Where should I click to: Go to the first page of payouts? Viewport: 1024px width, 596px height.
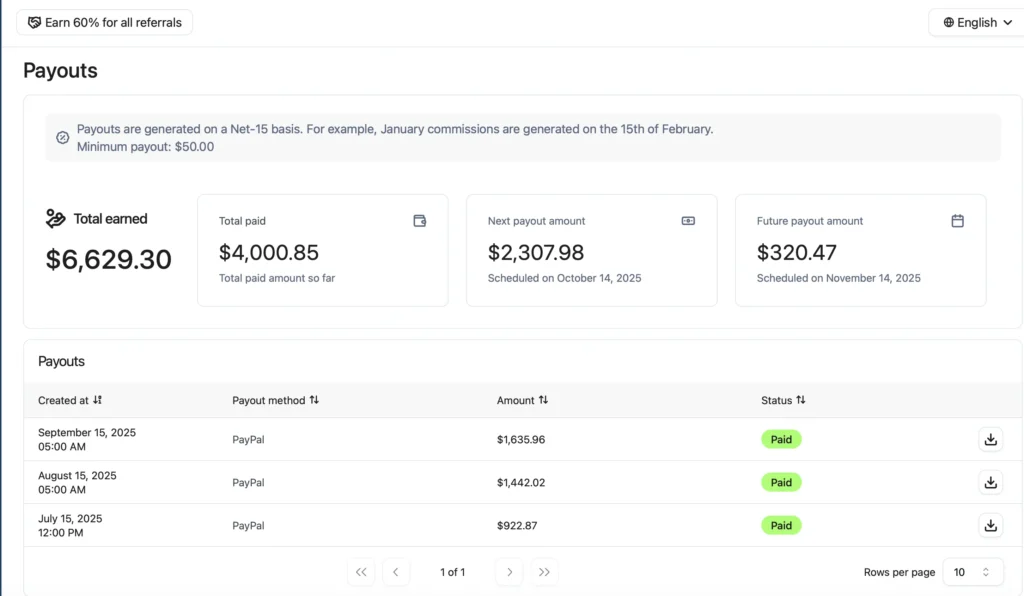coord(361,572)
